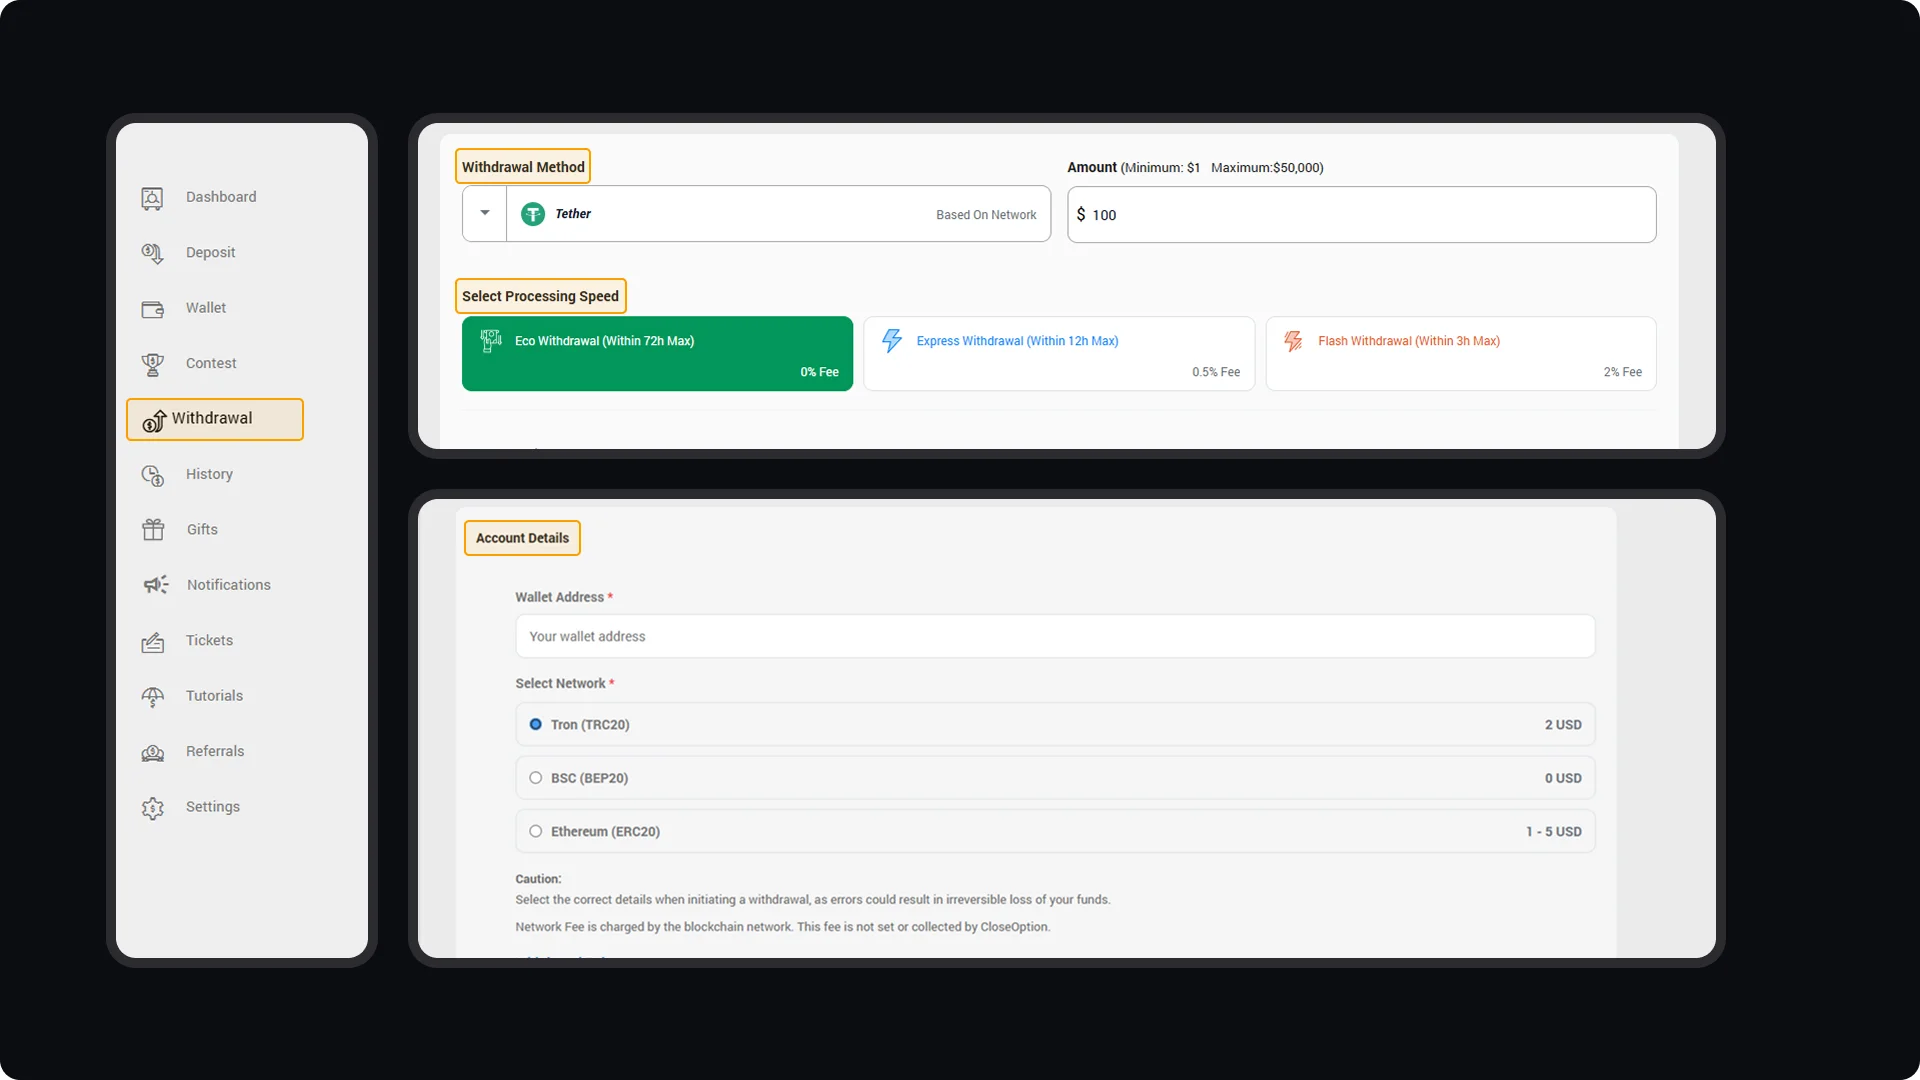Click the History clock icon
1920x1080 pixels.
(152, 475)
